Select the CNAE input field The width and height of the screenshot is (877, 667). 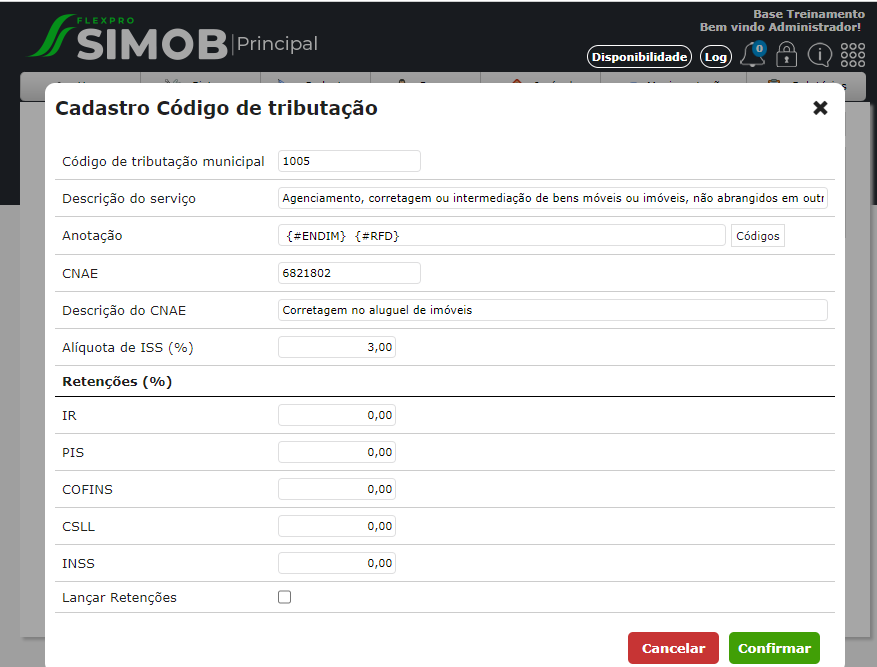point(349,273)
